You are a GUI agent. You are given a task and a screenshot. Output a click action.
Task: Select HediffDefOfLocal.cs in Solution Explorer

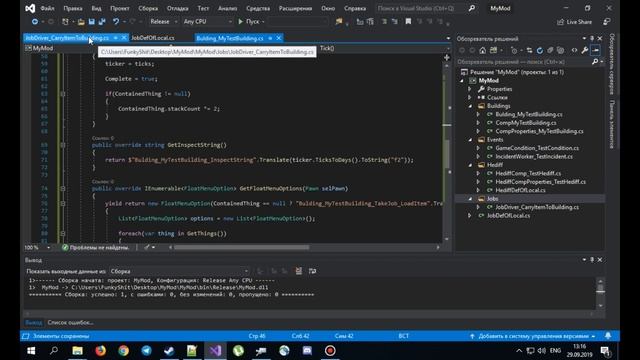point(520,190)
